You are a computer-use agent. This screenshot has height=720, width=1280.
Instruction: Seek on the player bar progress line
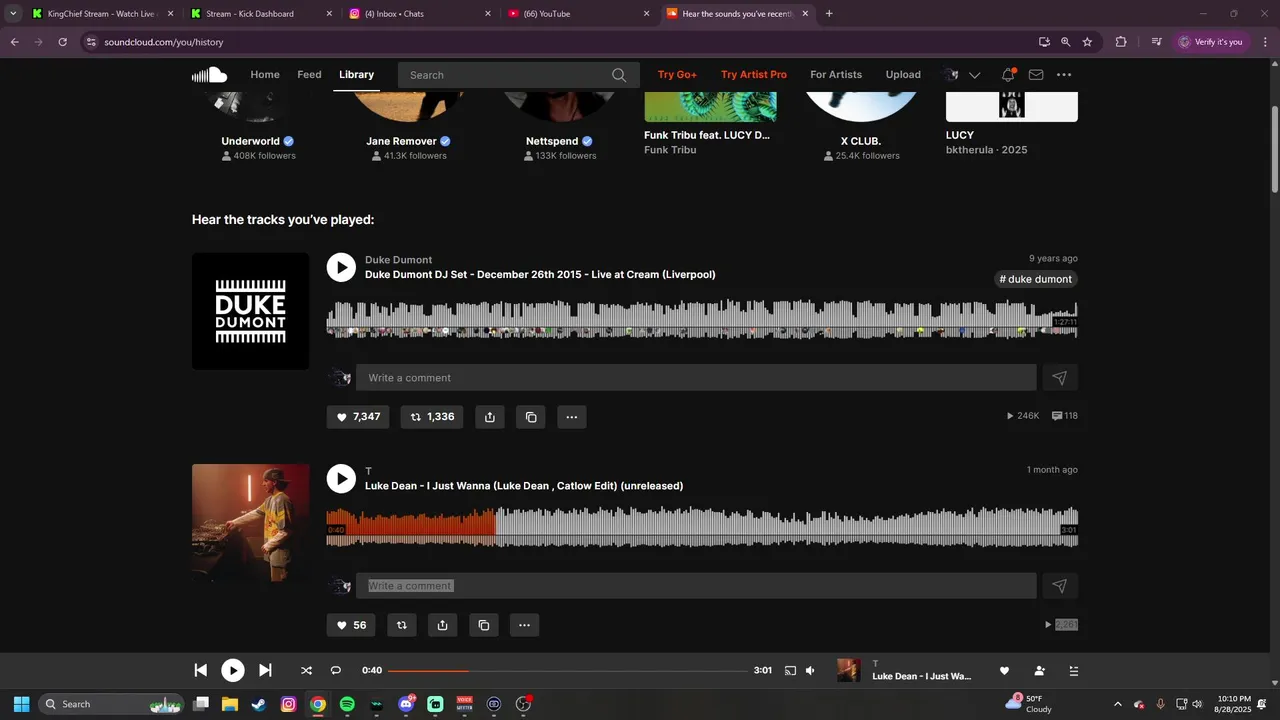pos(568,671)
